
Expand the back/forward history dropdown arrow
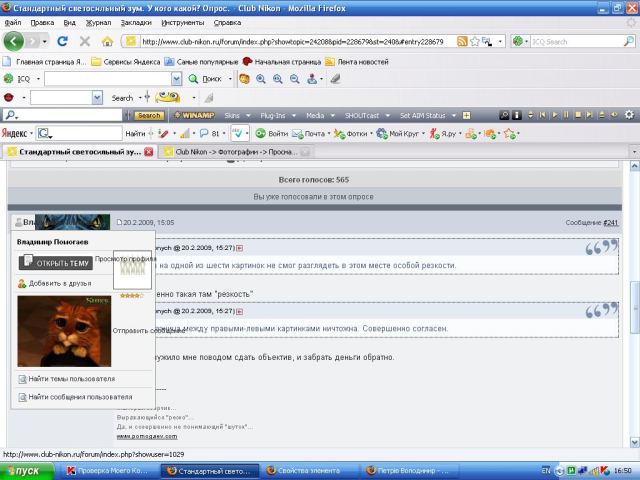tap(44, 42)
